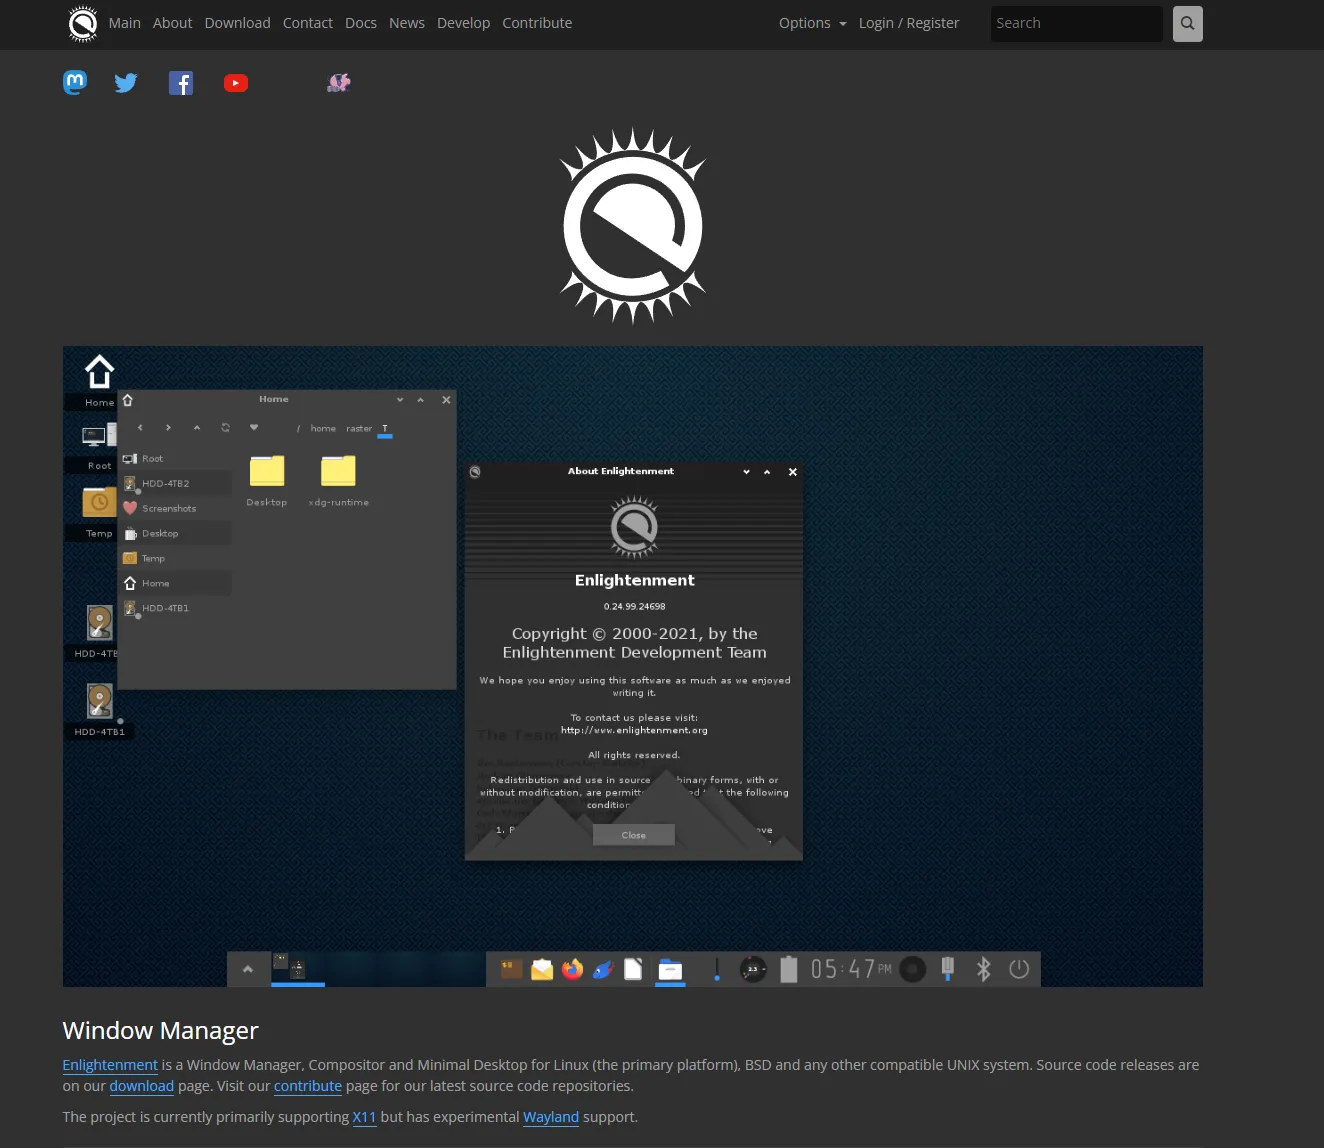Select HDD-4TB2 in the Home window sidebar
1324x1148 pixels.
pyautogui.click(x=176, y=483)
